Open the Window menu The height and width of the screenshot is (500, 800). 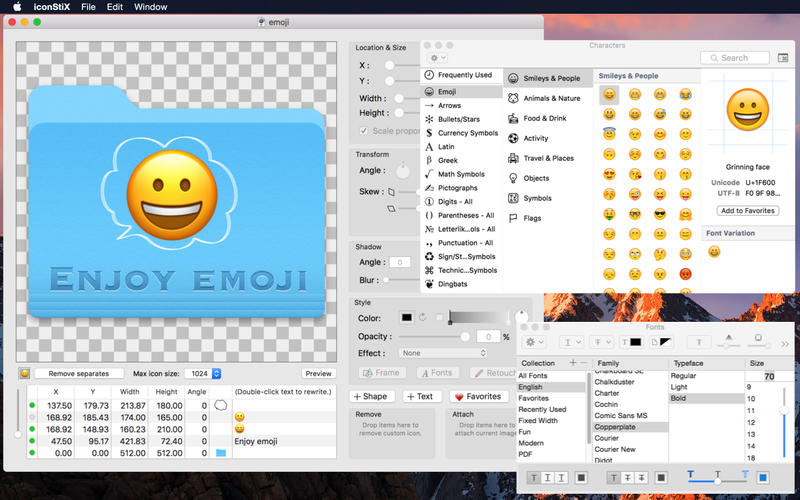coord(150,7)
